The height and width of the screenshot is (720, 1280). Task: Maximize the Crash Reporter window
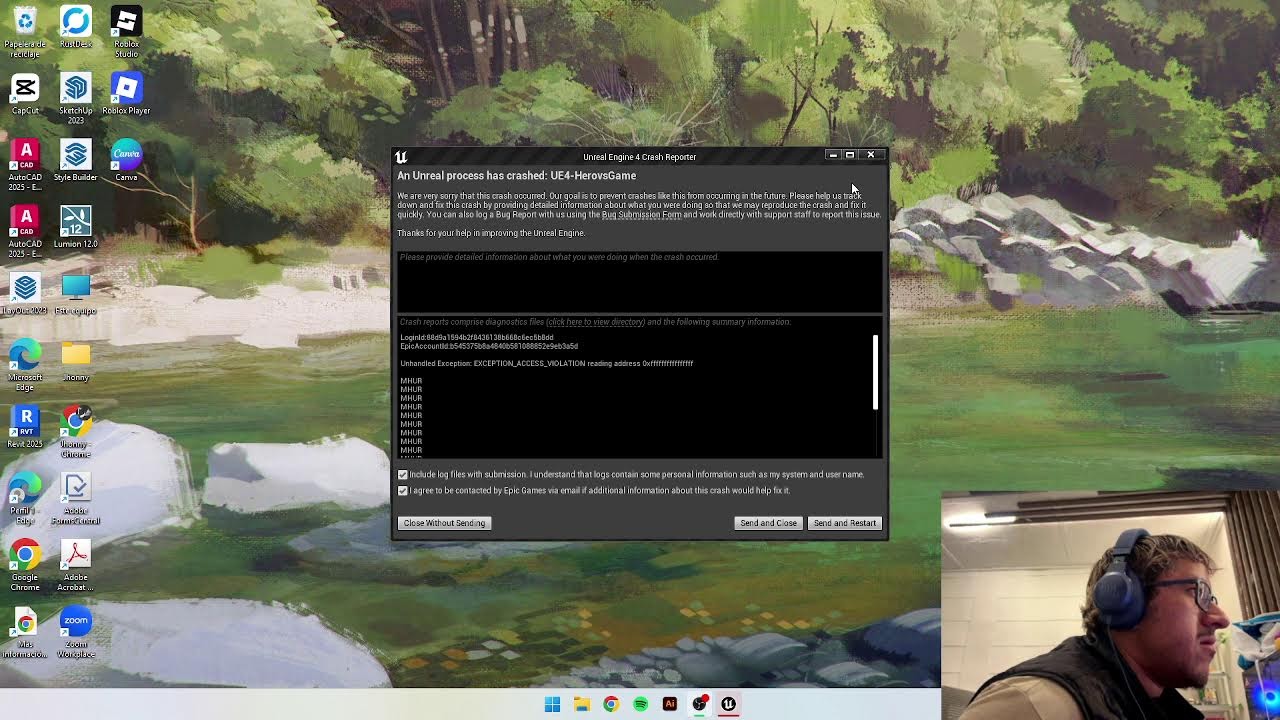(x=850, y=155)
